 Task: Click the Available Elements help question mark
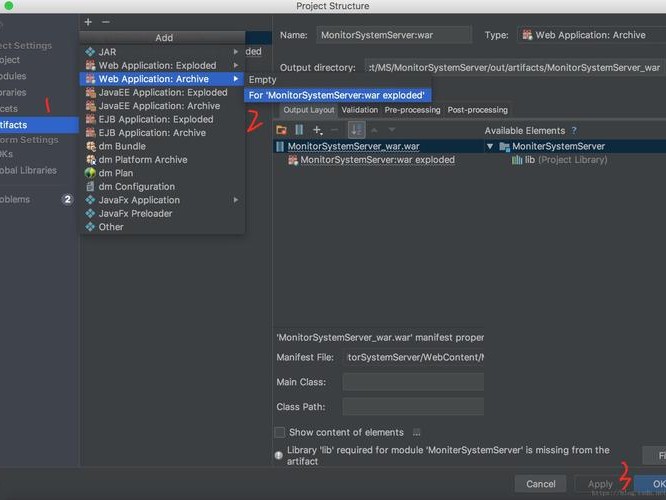click(574, 131)
